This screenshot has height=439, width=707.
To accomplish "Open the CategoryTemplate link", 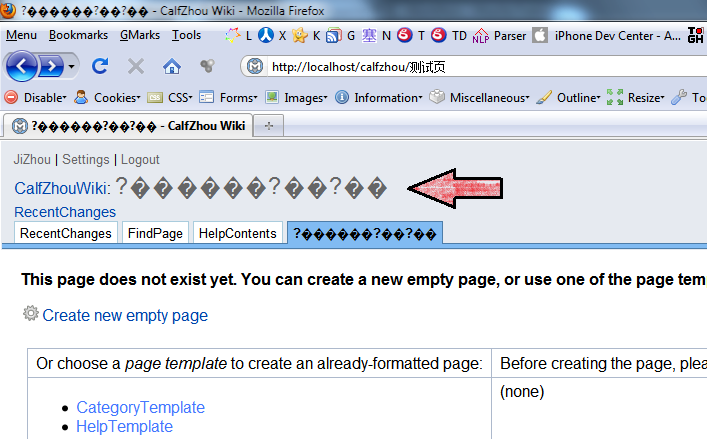I will 140,407.
